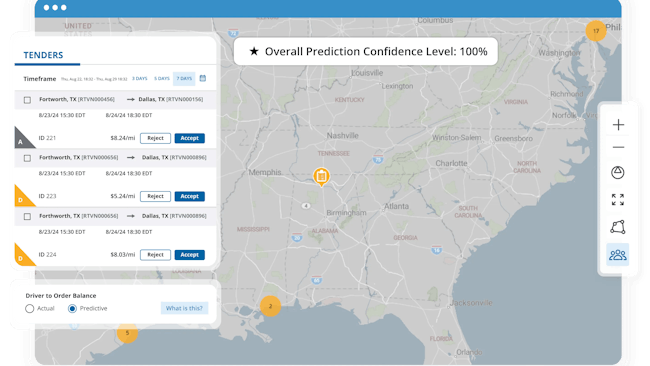Click the $5.24/mi rate value

[123, 196]
